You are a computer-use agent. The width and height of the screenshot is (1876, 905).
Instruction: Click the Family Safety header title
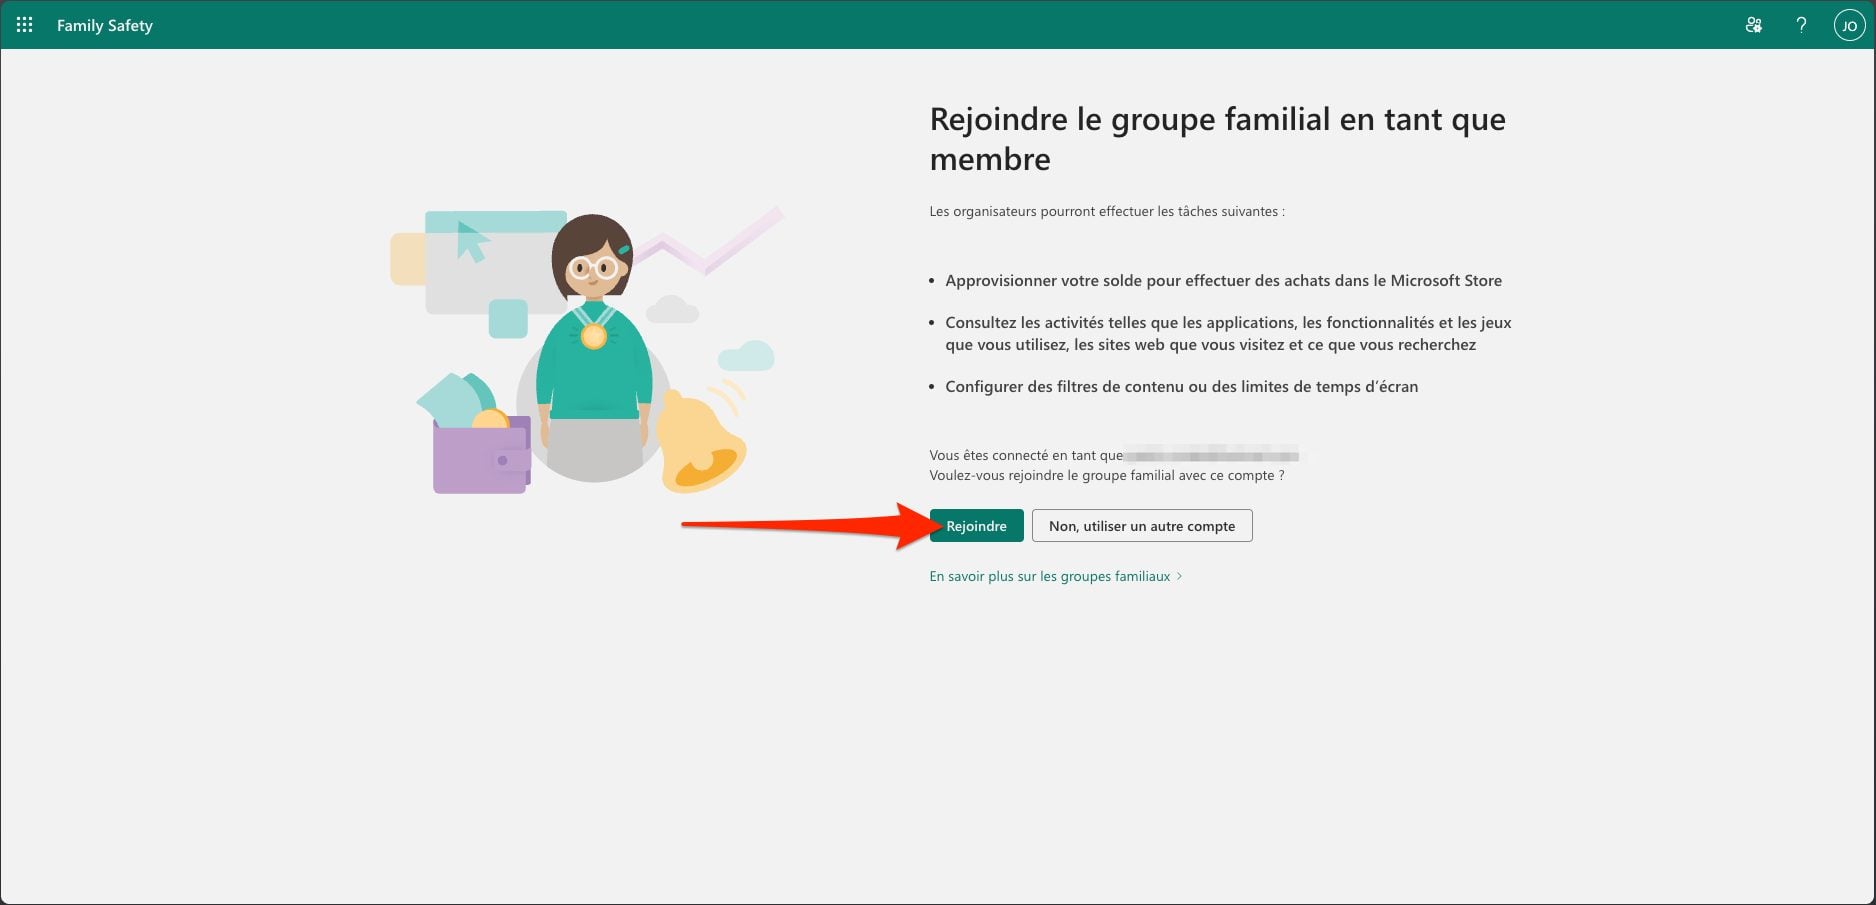coord(105,25)
